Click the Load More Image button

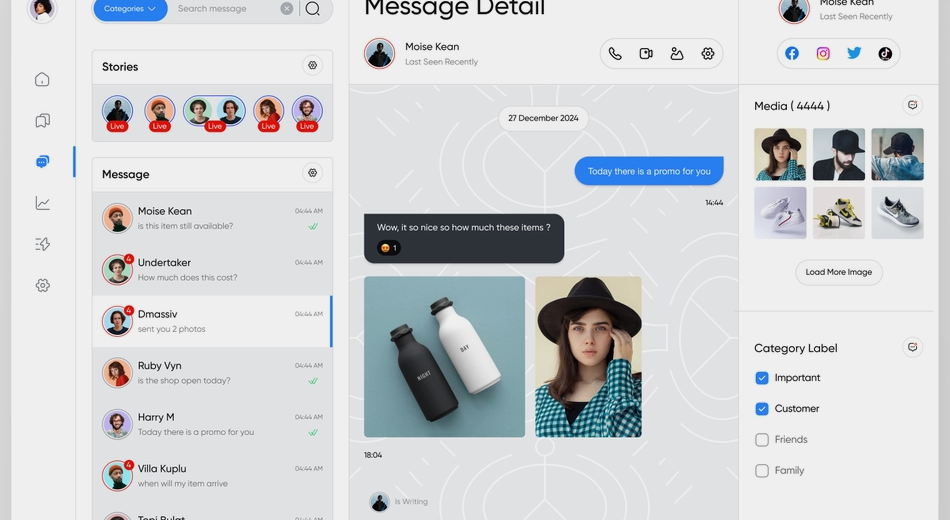pos(839,272)
